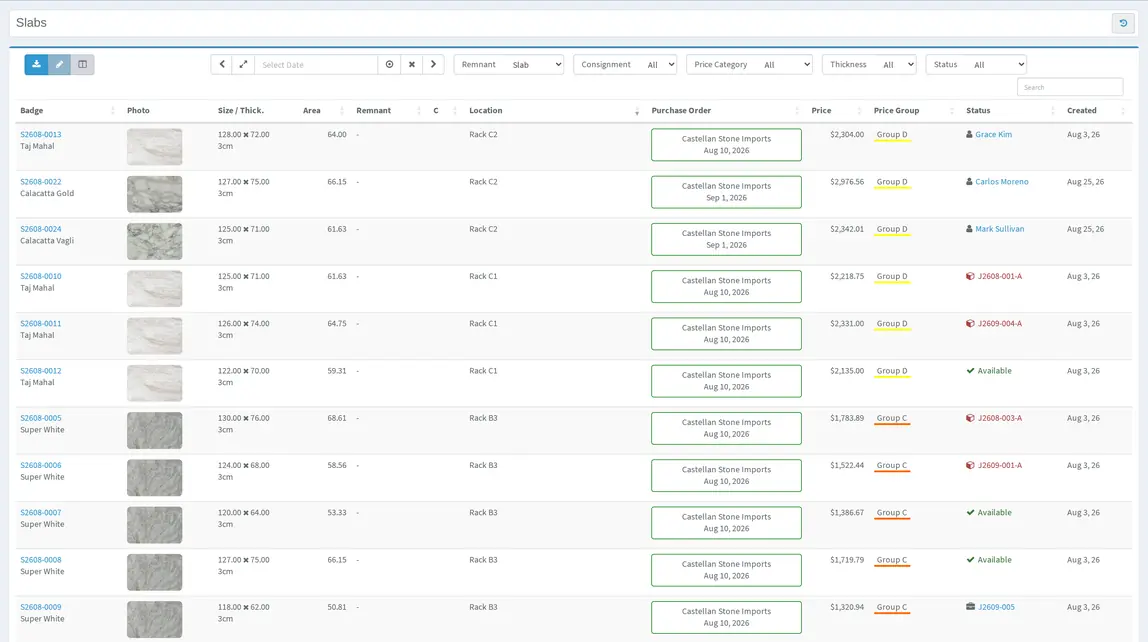
Task: Click price $1,386.67 cell
Action: (x=846, y=512)
